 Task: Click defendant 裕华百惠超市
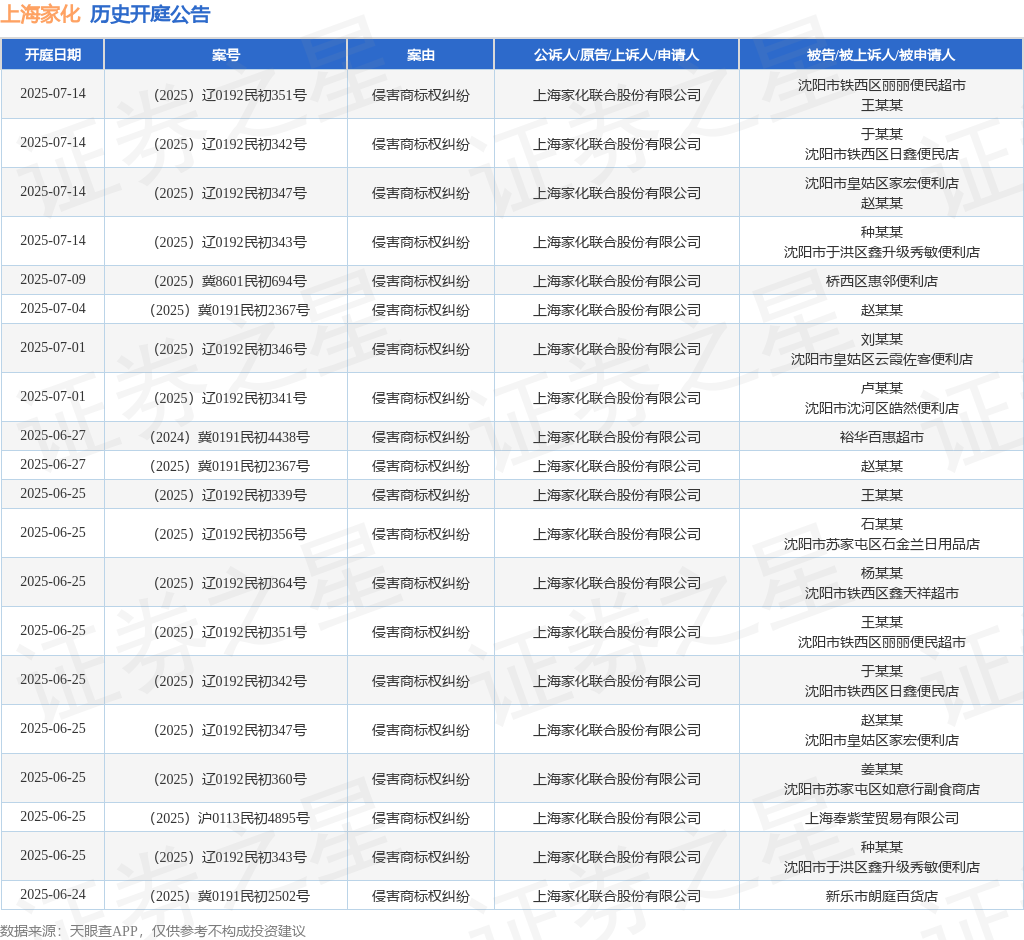[881, 437]
